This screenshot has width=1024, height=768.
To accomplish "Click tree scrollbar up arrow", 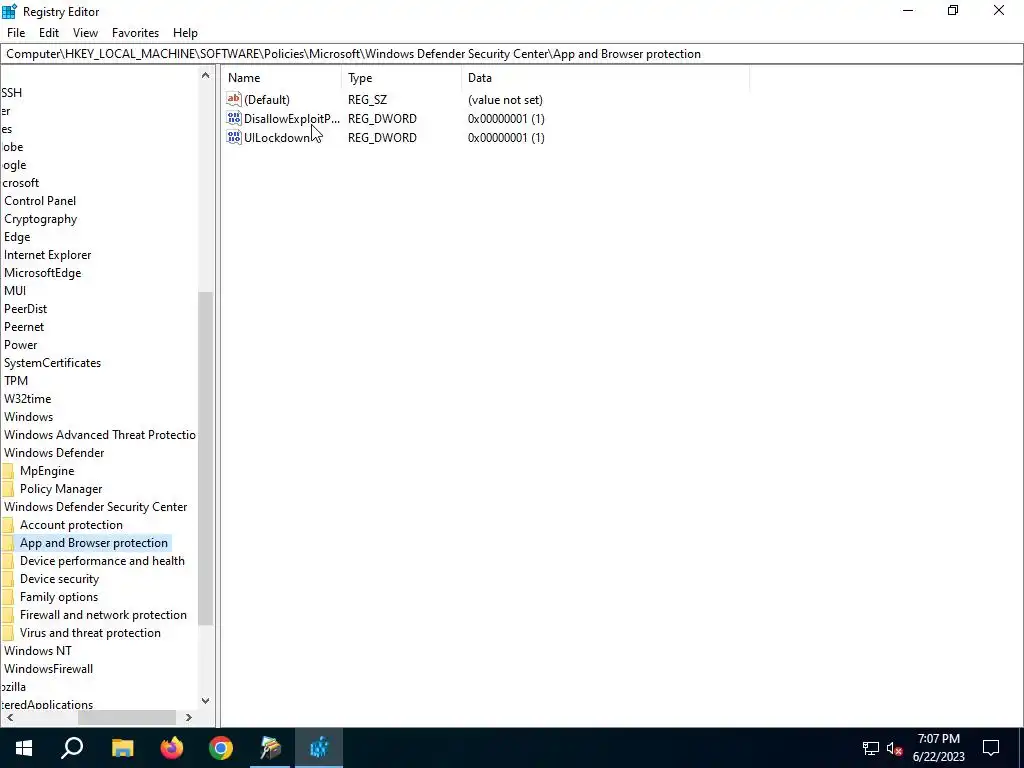I will 205,76.
